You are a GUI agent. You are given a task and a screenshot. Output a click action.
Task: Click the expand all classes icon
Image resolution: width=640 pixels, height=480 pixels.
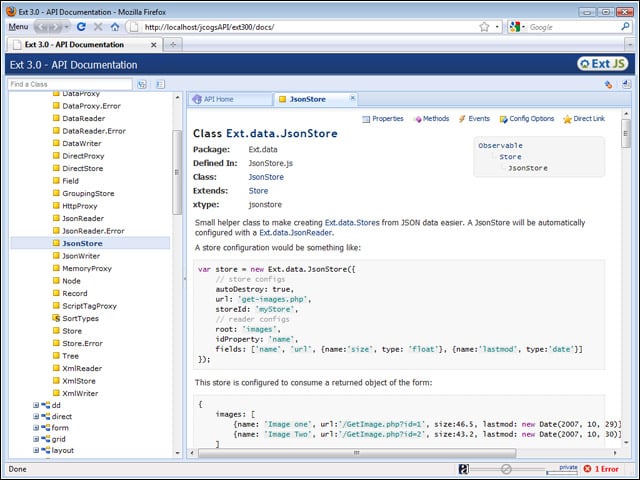(143, 85)
